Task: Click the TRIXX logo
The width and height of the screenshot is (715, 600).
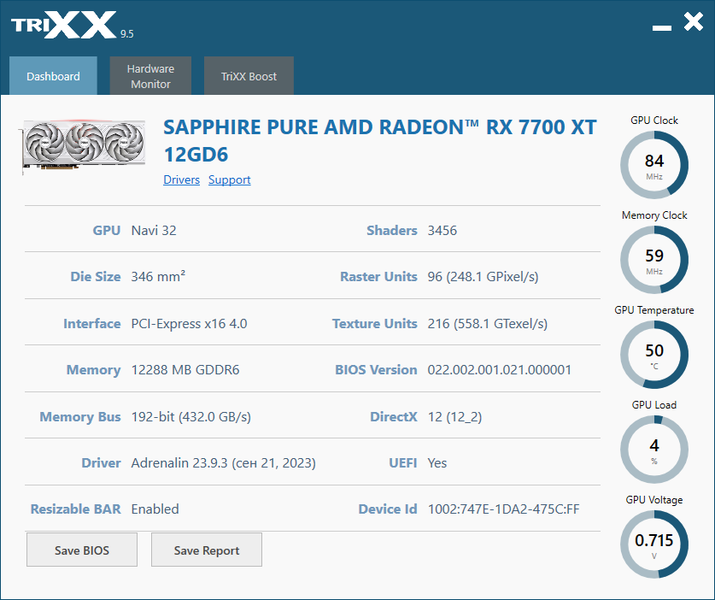Action: [72, 26]
